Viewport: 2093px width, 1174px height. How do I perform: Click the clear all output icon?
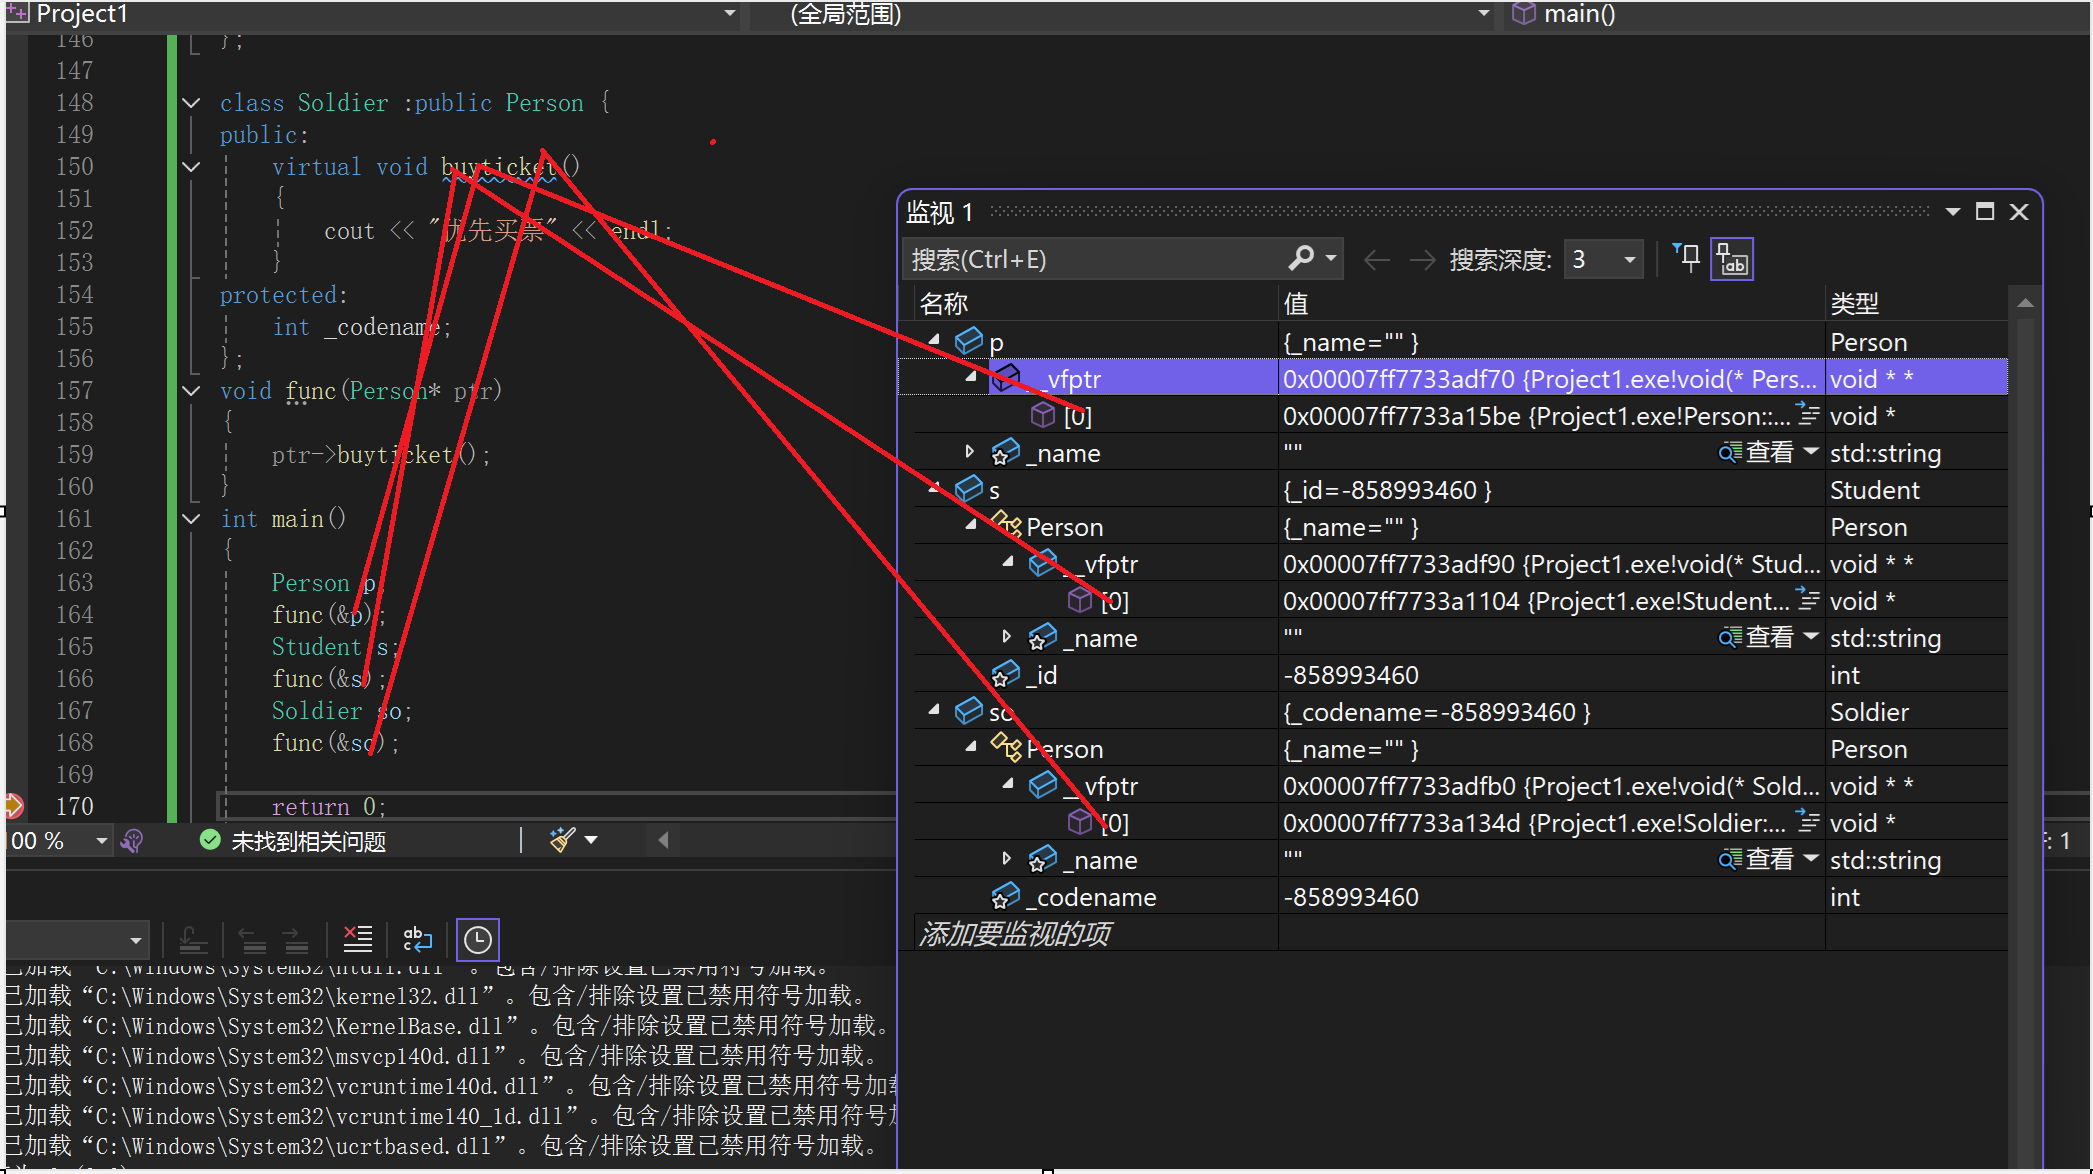357,939
